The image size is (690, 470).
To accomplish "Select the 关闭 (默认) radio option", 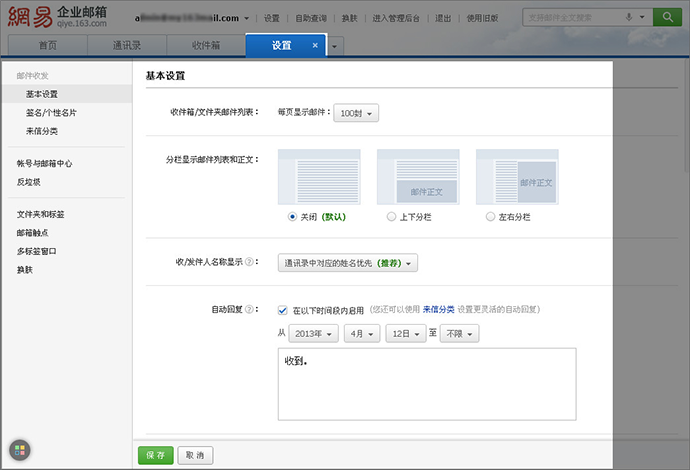I will pyautogui.click(x=292, y=216).
